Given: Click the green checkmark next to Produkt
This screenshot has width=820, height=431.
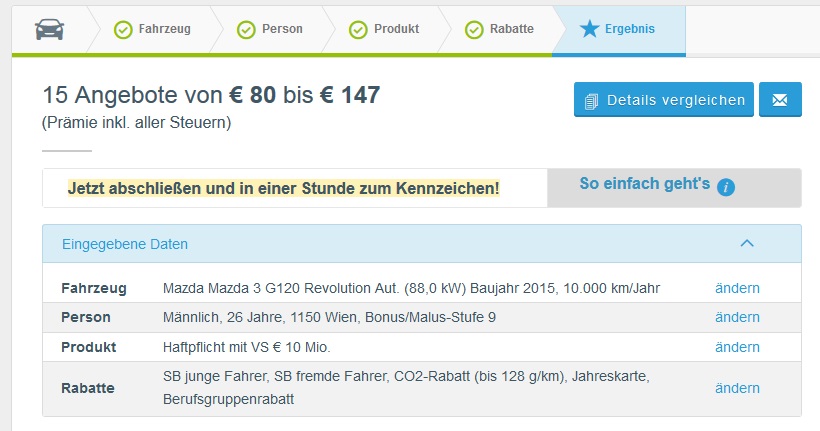Looking at the screenshot, I should click(x=358, y=30).
